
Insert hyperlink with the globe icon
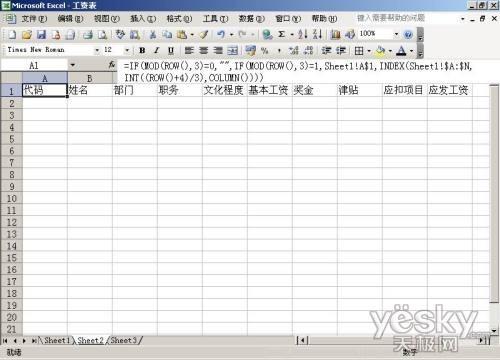point(267,34)
